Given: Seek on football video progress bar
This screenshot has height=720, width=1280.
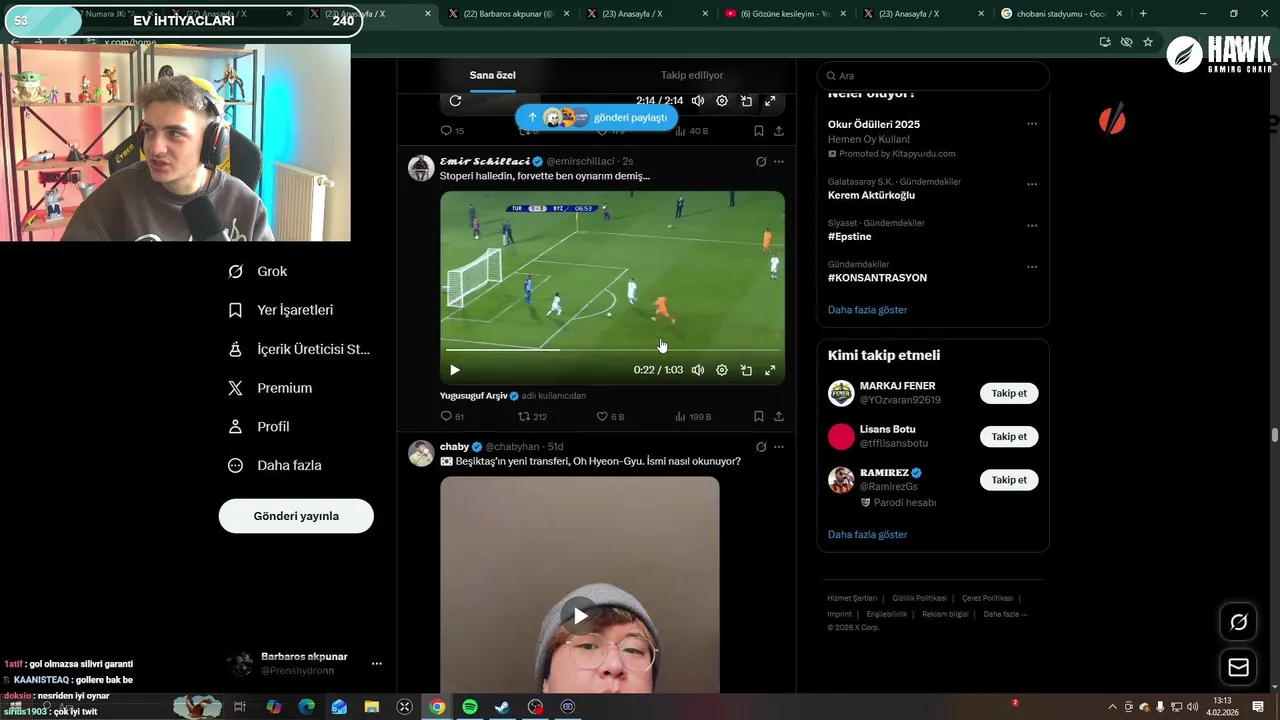Looking at the screenshot, I should coord(612,350).
